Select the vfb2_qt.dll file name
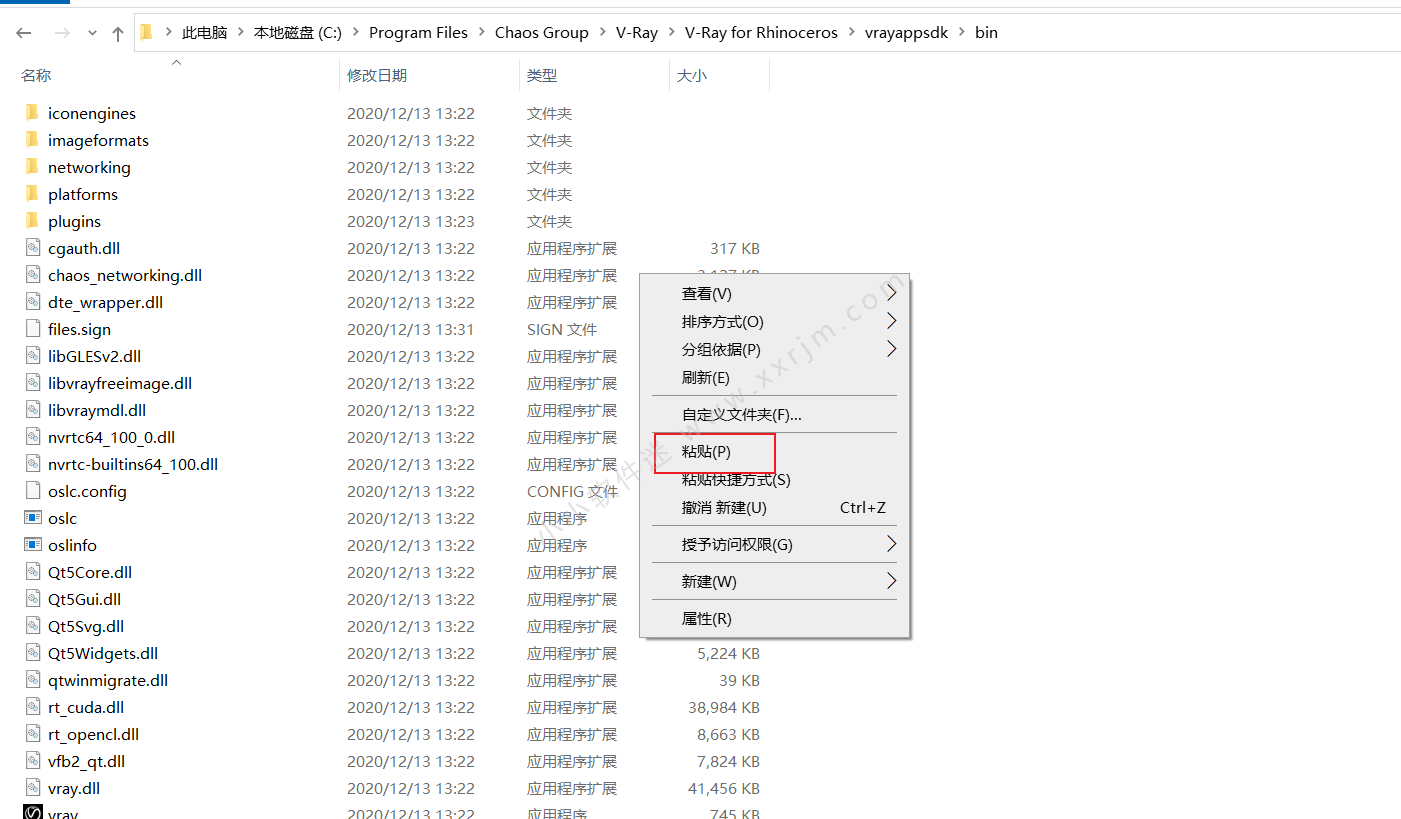The width and height of the screenshot is (1401, 819). point(86,761)
